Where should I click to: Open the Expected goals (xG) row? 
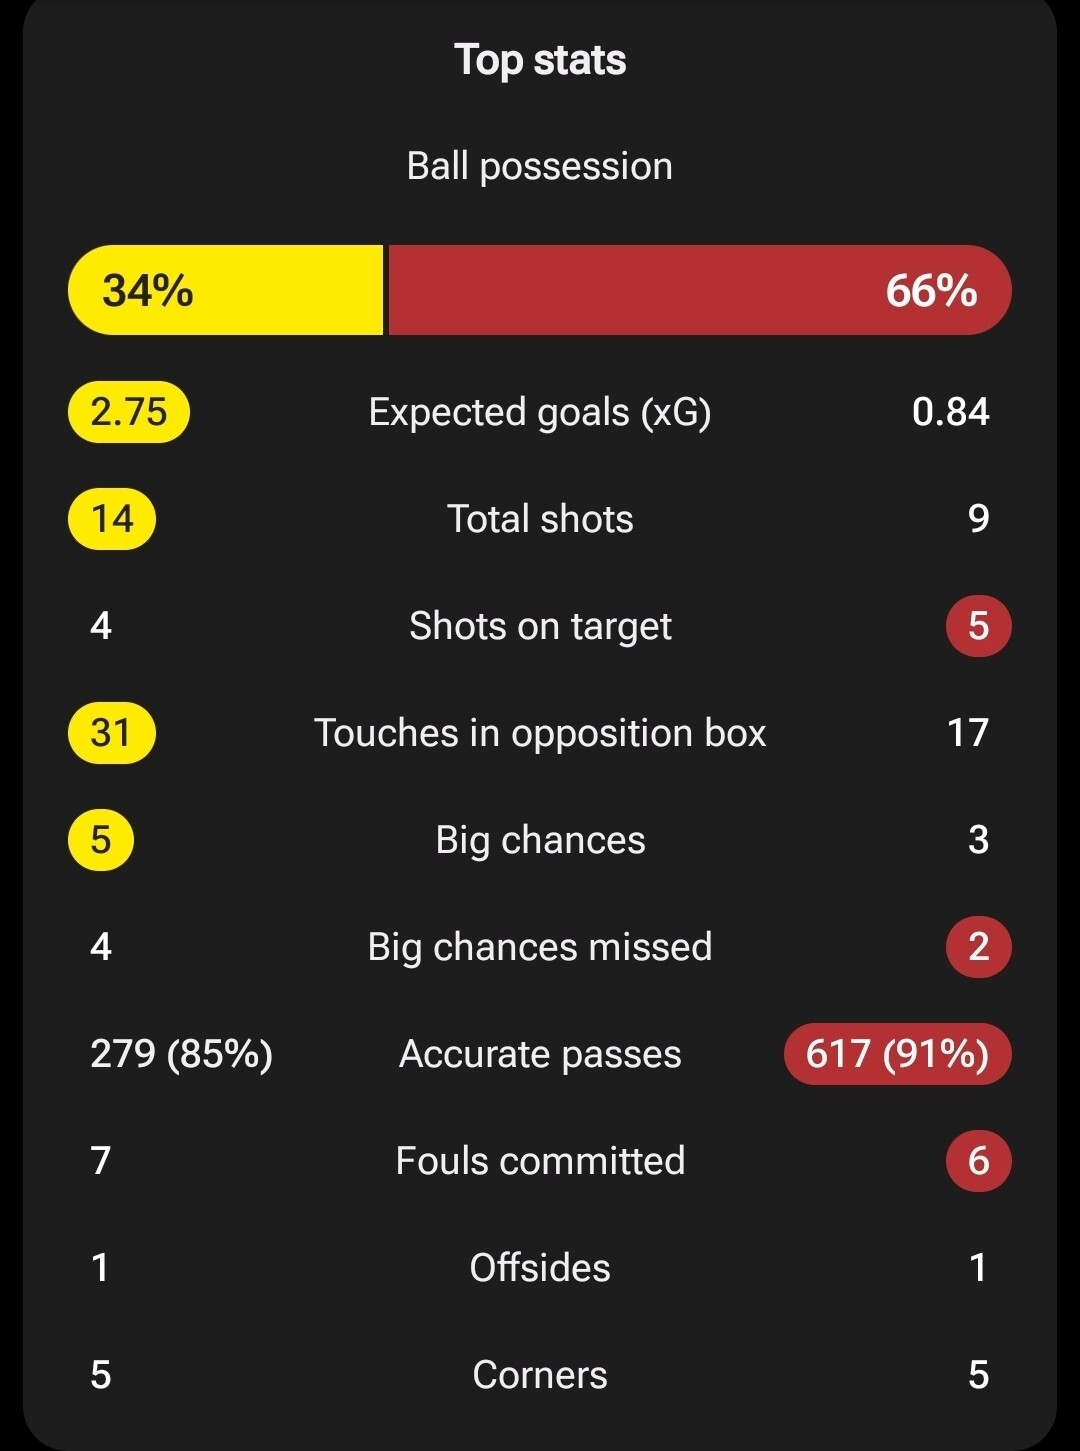pos(540,412)
